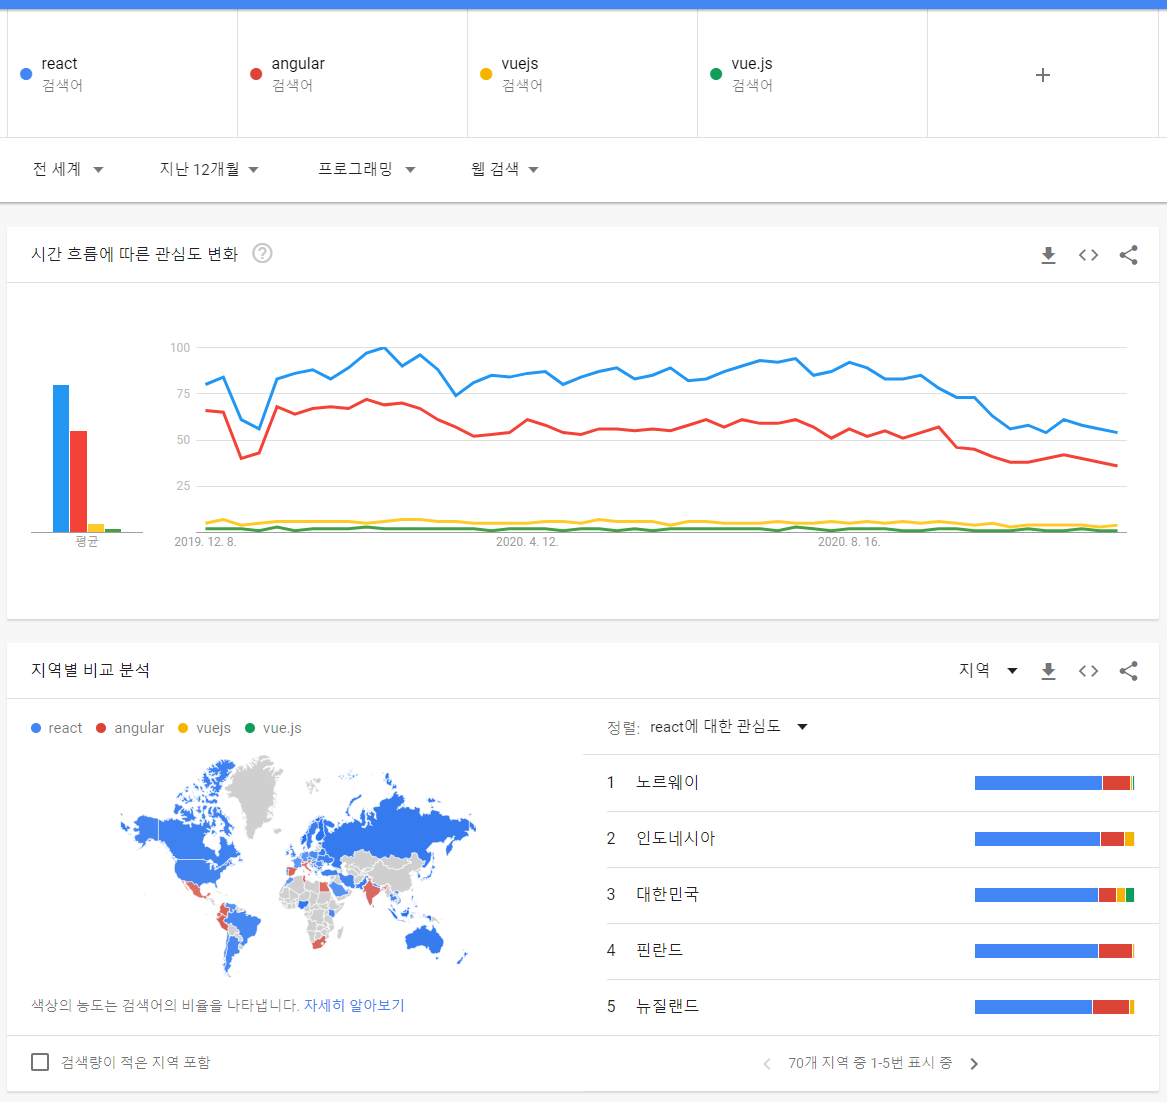Click red angular dot in term card
The height and width of the screenshot is (1102, 1167).
pos(256,74)
